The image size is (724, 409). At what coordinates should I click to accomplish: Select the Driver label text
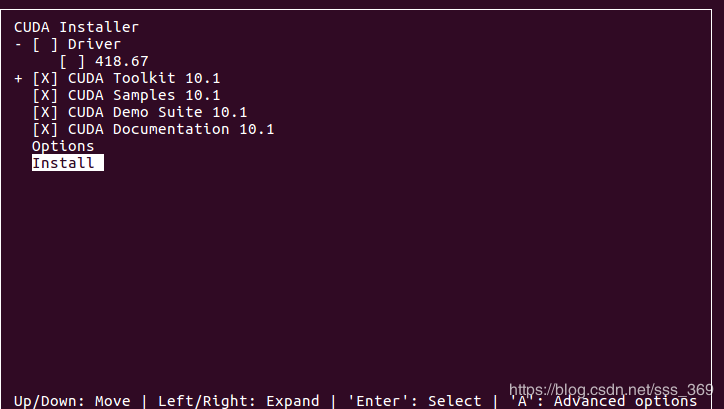(x=94, y=44)
